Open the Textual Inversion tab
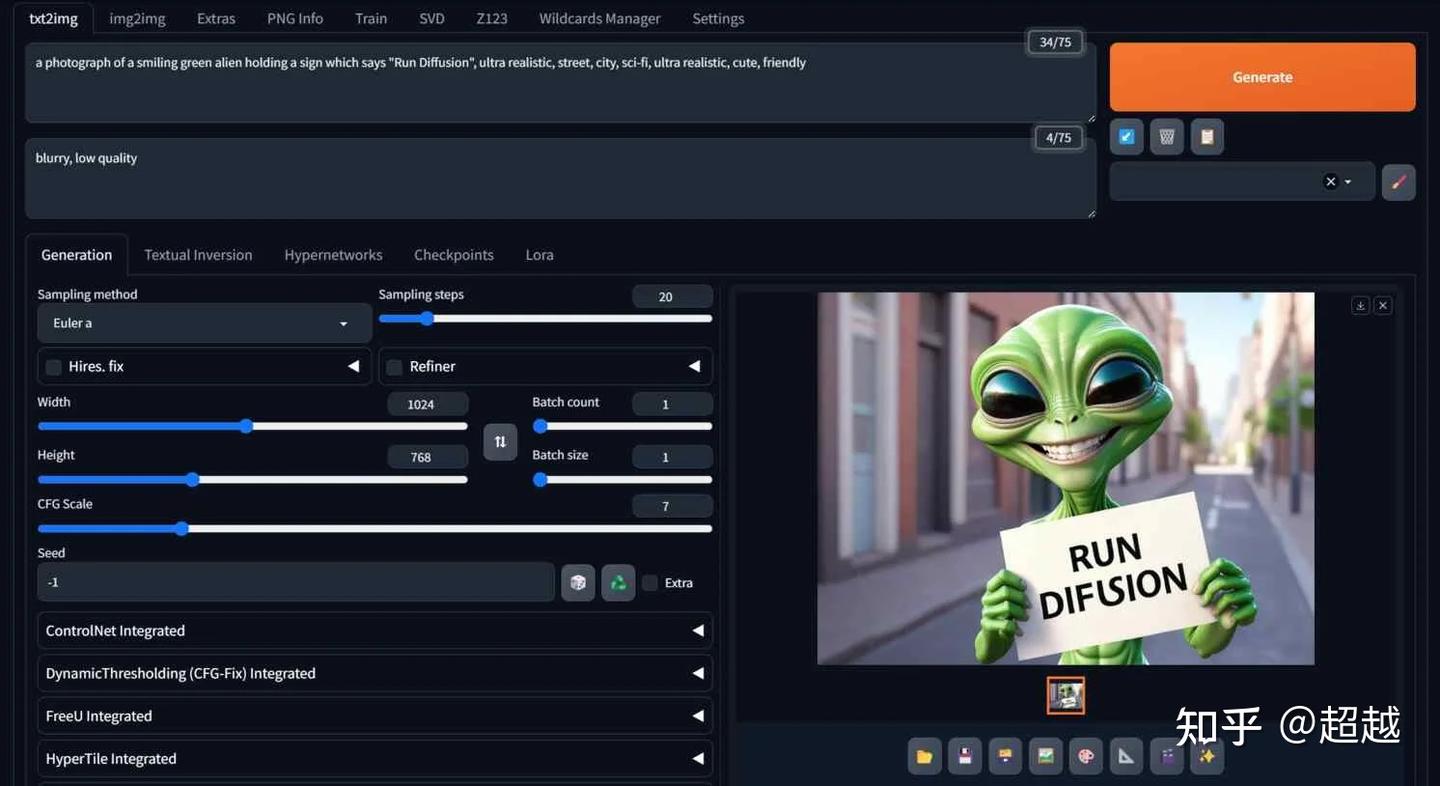The width and height of the screenshot is (1440, 786). [198, 254]
